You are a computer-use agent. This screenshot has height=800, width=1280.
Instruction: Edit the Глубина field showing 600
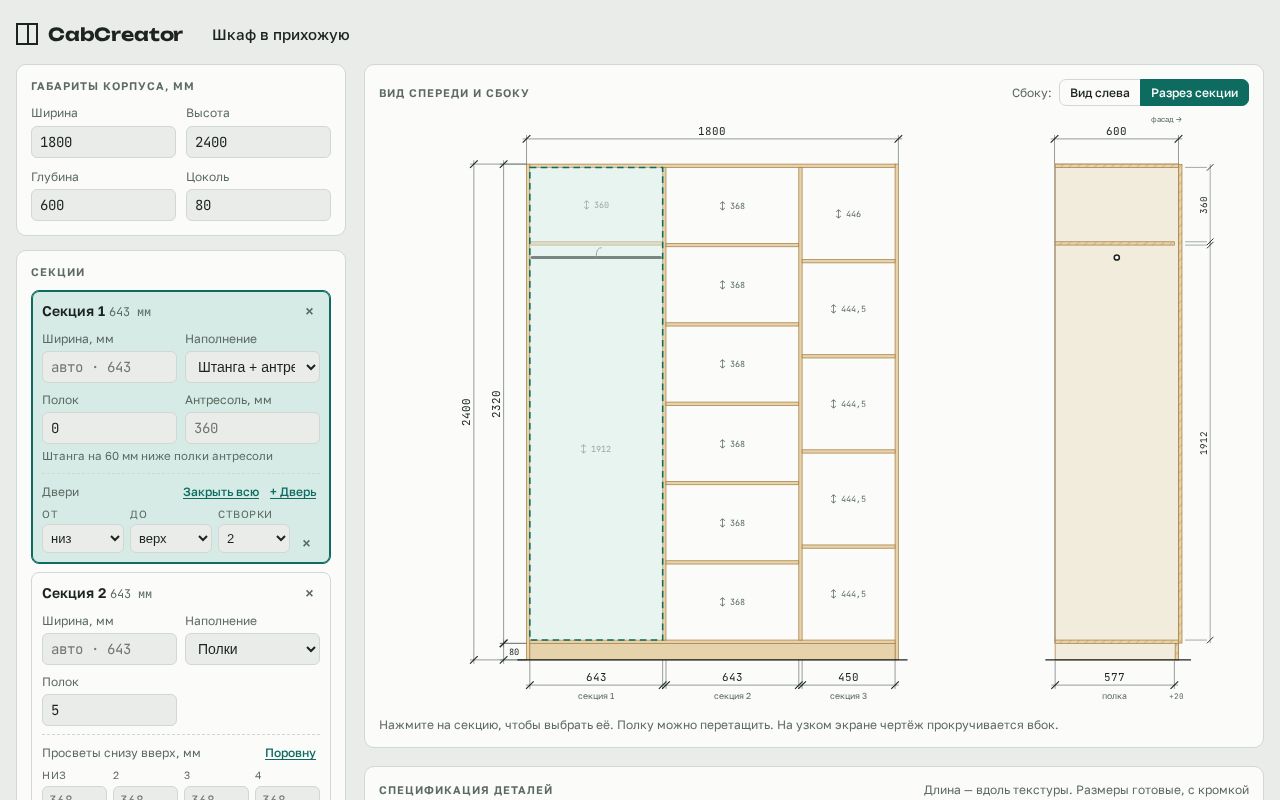(x=103, y=205)
